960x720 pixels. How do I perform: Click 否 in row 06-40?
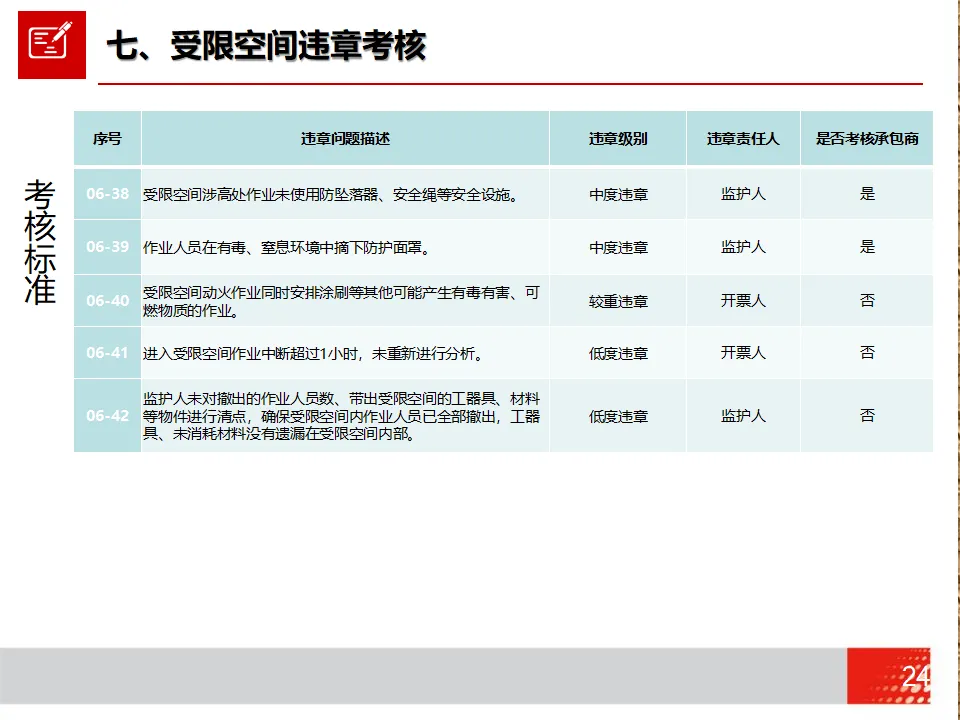[868, 301]
